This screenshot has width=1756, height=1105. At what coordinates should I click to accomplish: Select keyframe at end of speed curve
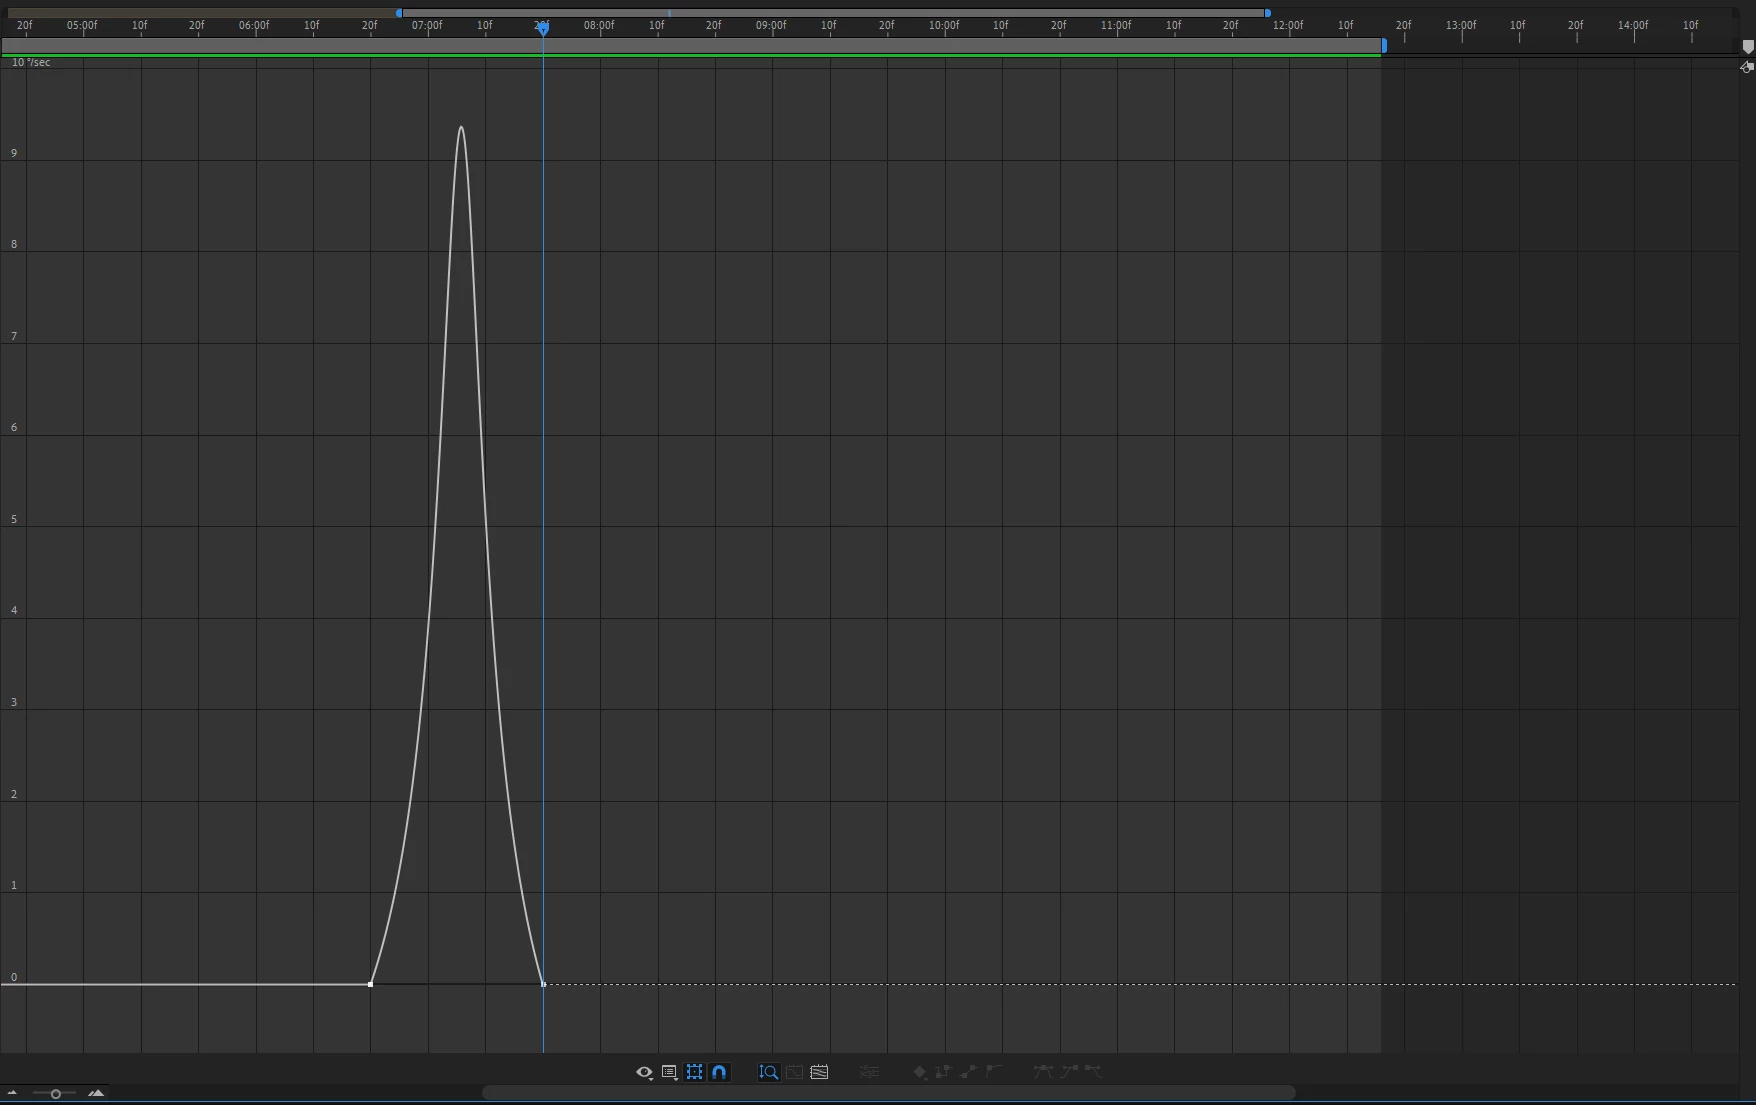click(543, 985)
